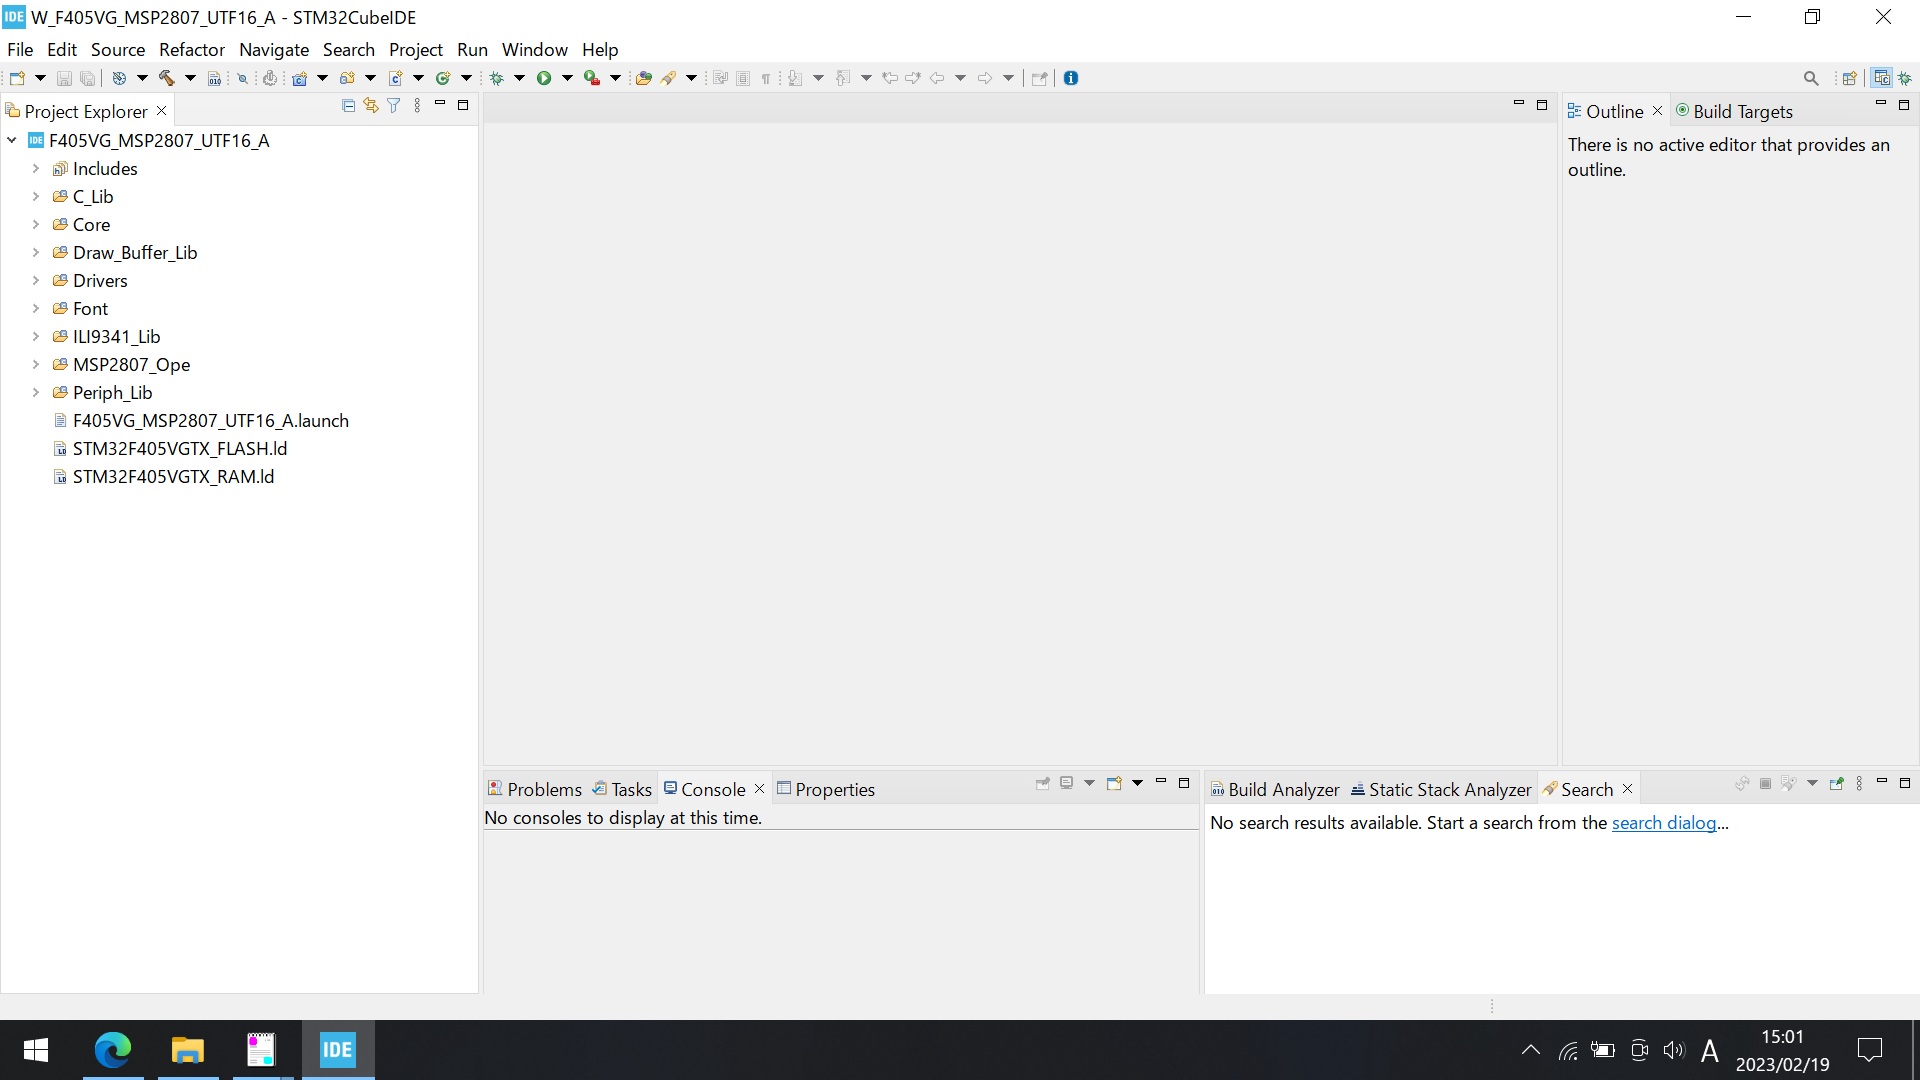Open dropdown arrow next to Search flashlight
The image size is (1920, 1080).
(691, 78)
